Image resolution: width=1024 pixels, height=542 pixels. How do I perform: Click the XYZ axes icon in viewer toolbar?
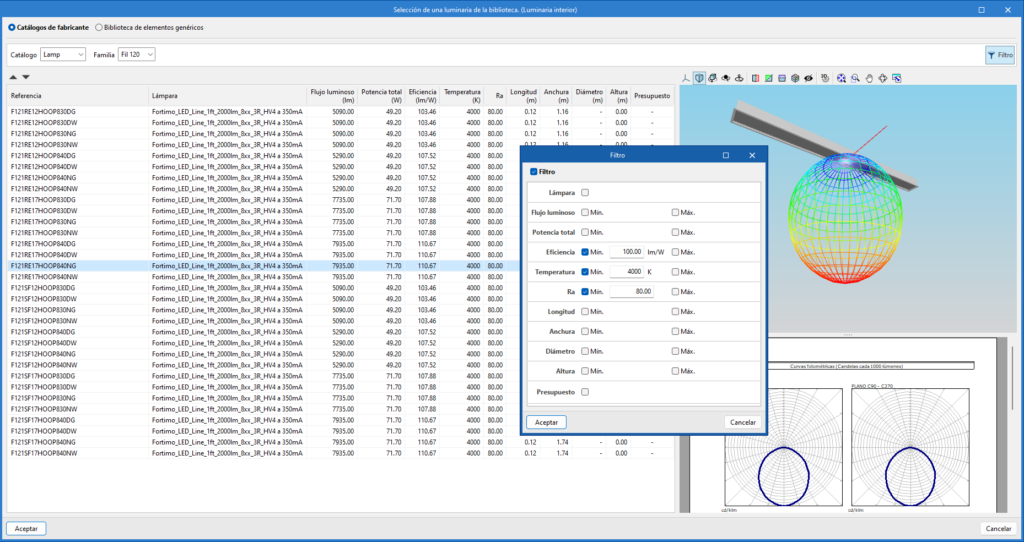(x=686, y=78)
